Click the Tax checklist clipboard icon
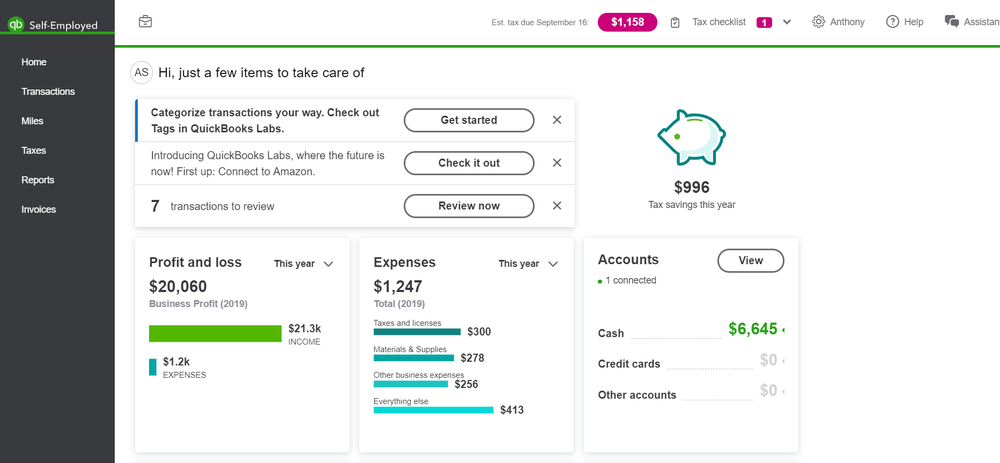This screenshot has width=1000, height=463. (676, 22)
